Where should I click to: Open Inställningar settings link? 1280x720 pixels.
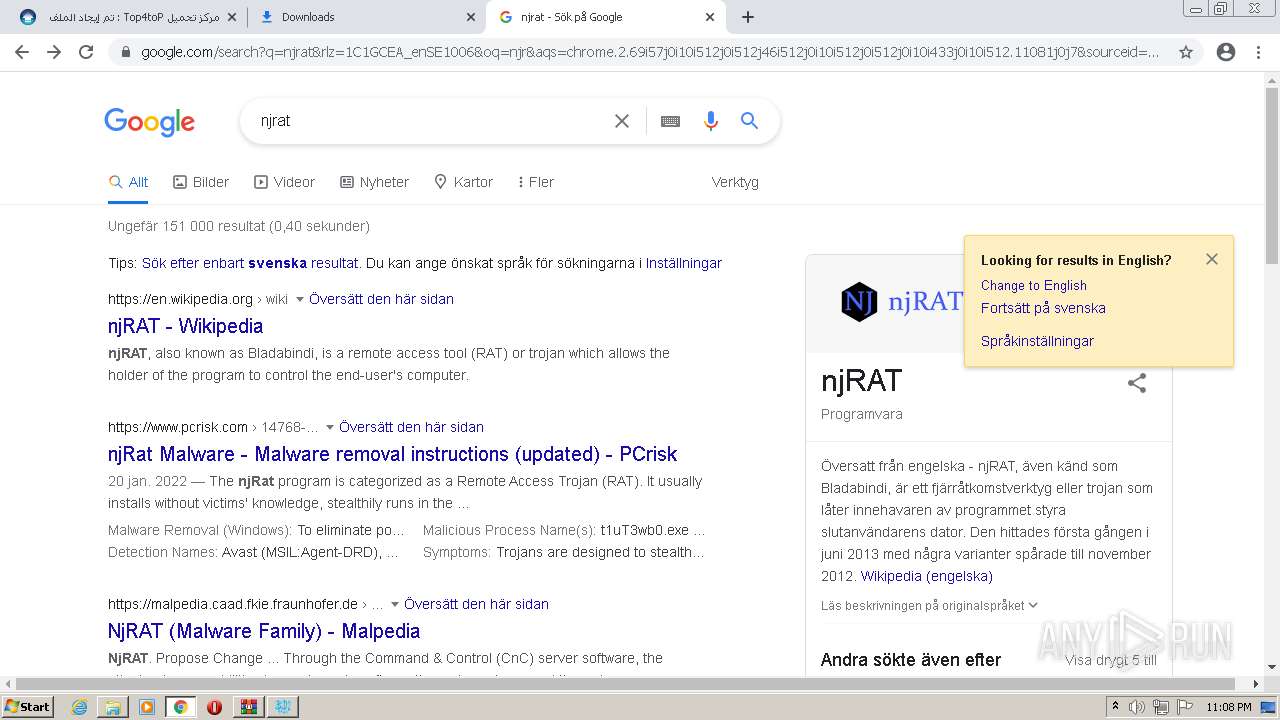[x=683, y=263]
